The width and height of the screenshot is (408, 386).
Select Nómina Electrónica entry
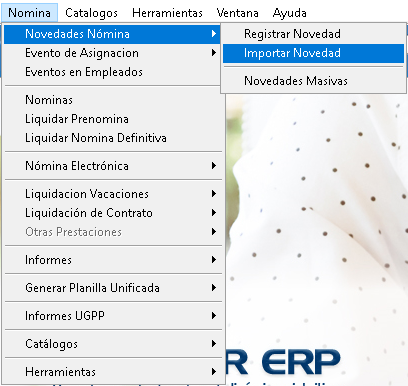point(112,166)
